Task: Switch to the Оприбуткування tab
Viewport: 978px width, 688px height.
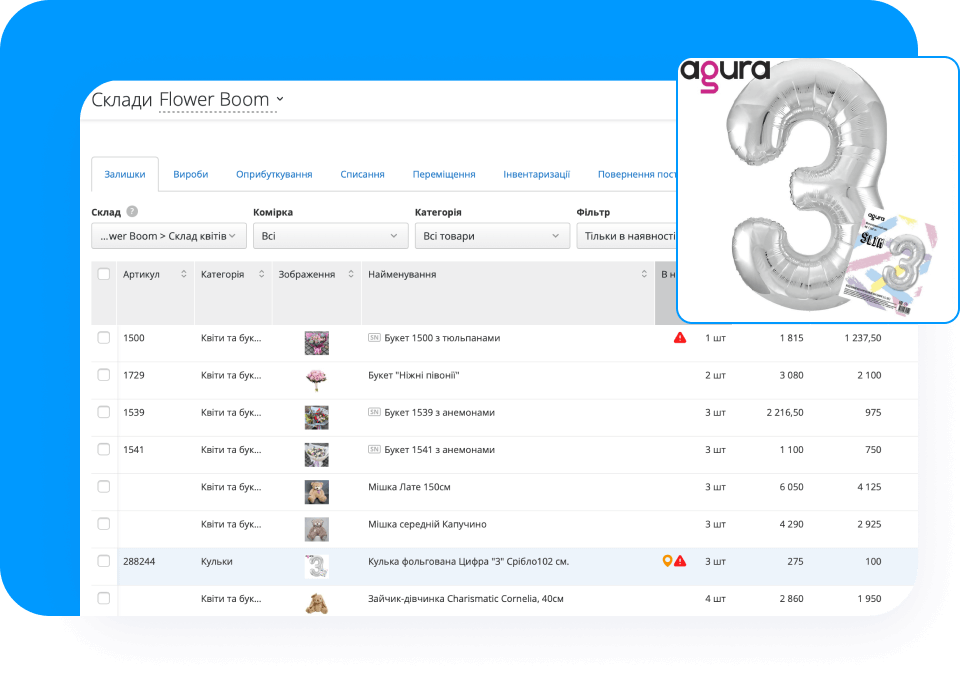Action: click(x=274, y=174)
